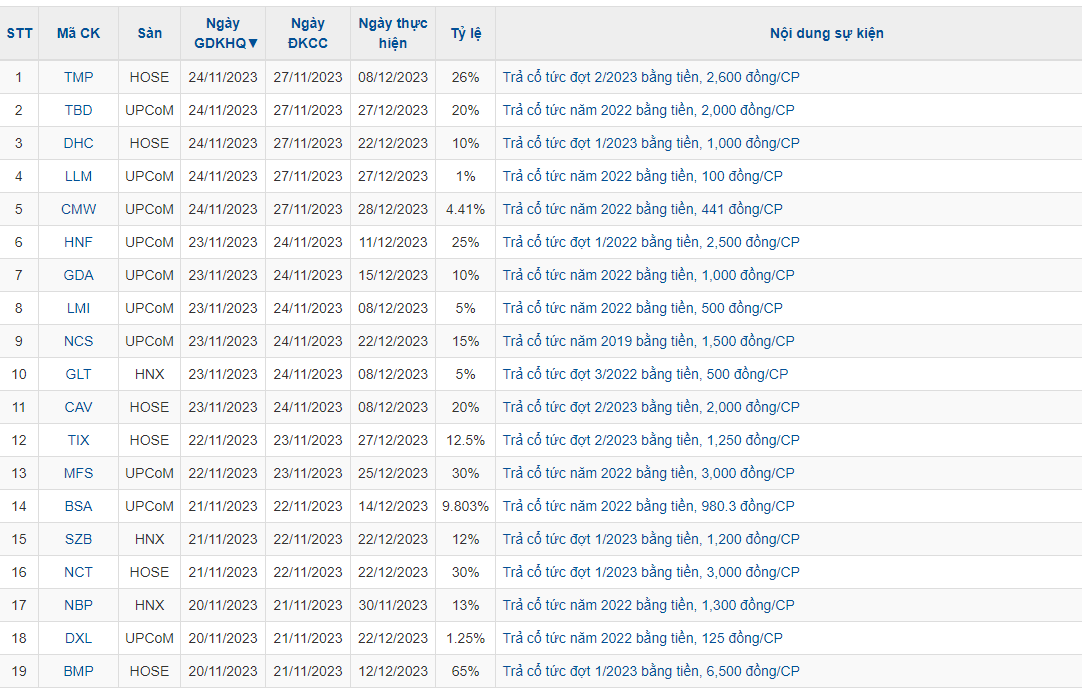Sort by Ngày GDKHQ column header
1082x689 pixels.
pyautogui.click(x=223, y=33)
